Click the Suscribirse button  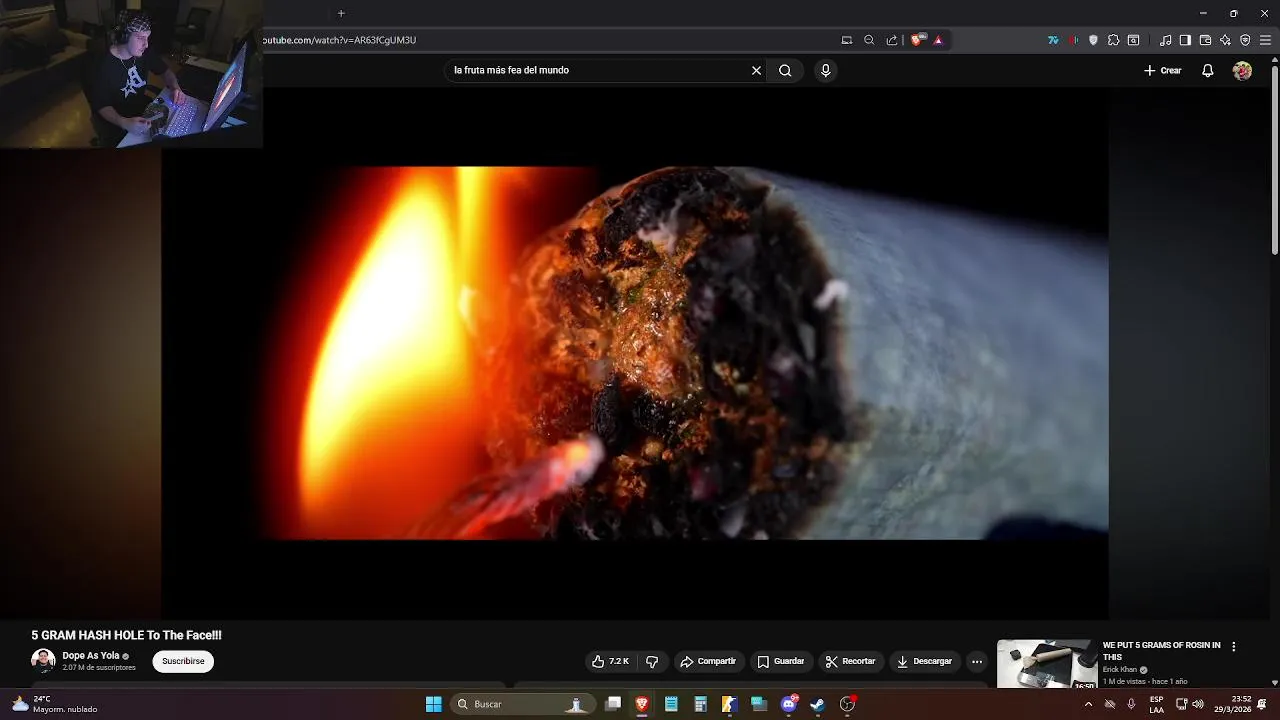coord(183,661)
